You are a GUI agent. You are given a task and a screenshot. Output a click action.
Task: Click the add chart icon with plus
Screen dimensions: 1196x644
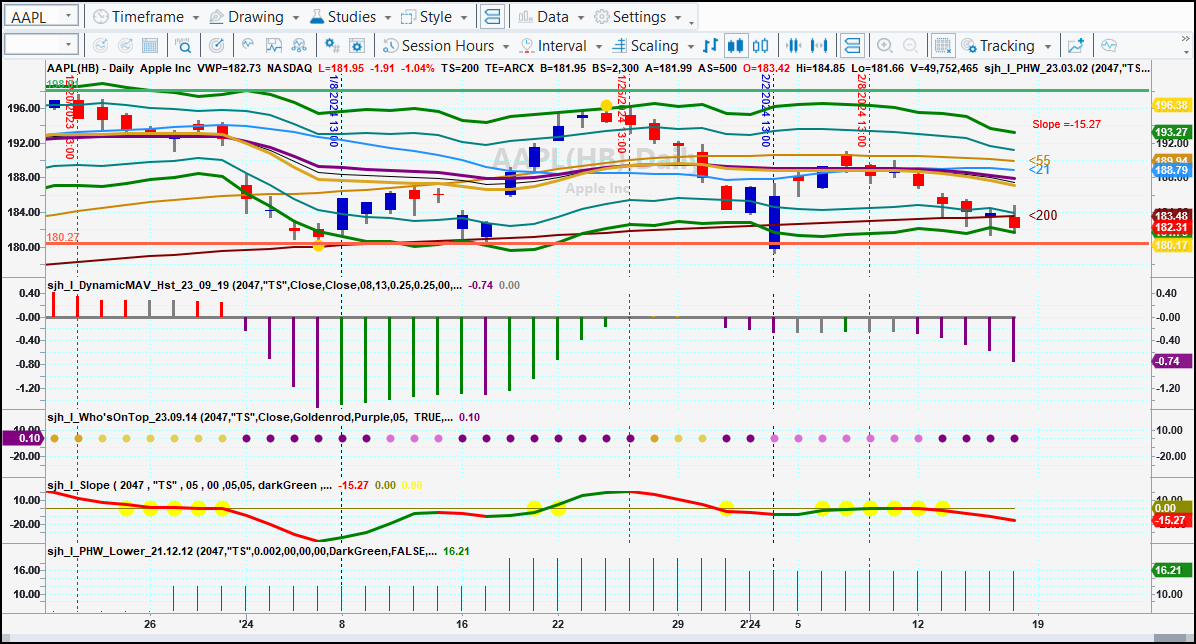[1075, 46]
